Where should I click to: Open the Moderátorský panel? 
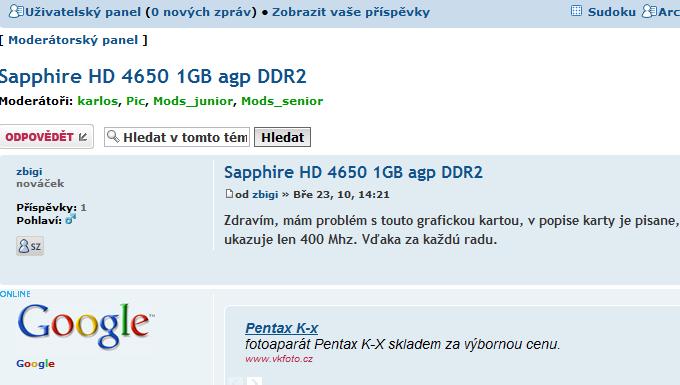tap(73, 40)
